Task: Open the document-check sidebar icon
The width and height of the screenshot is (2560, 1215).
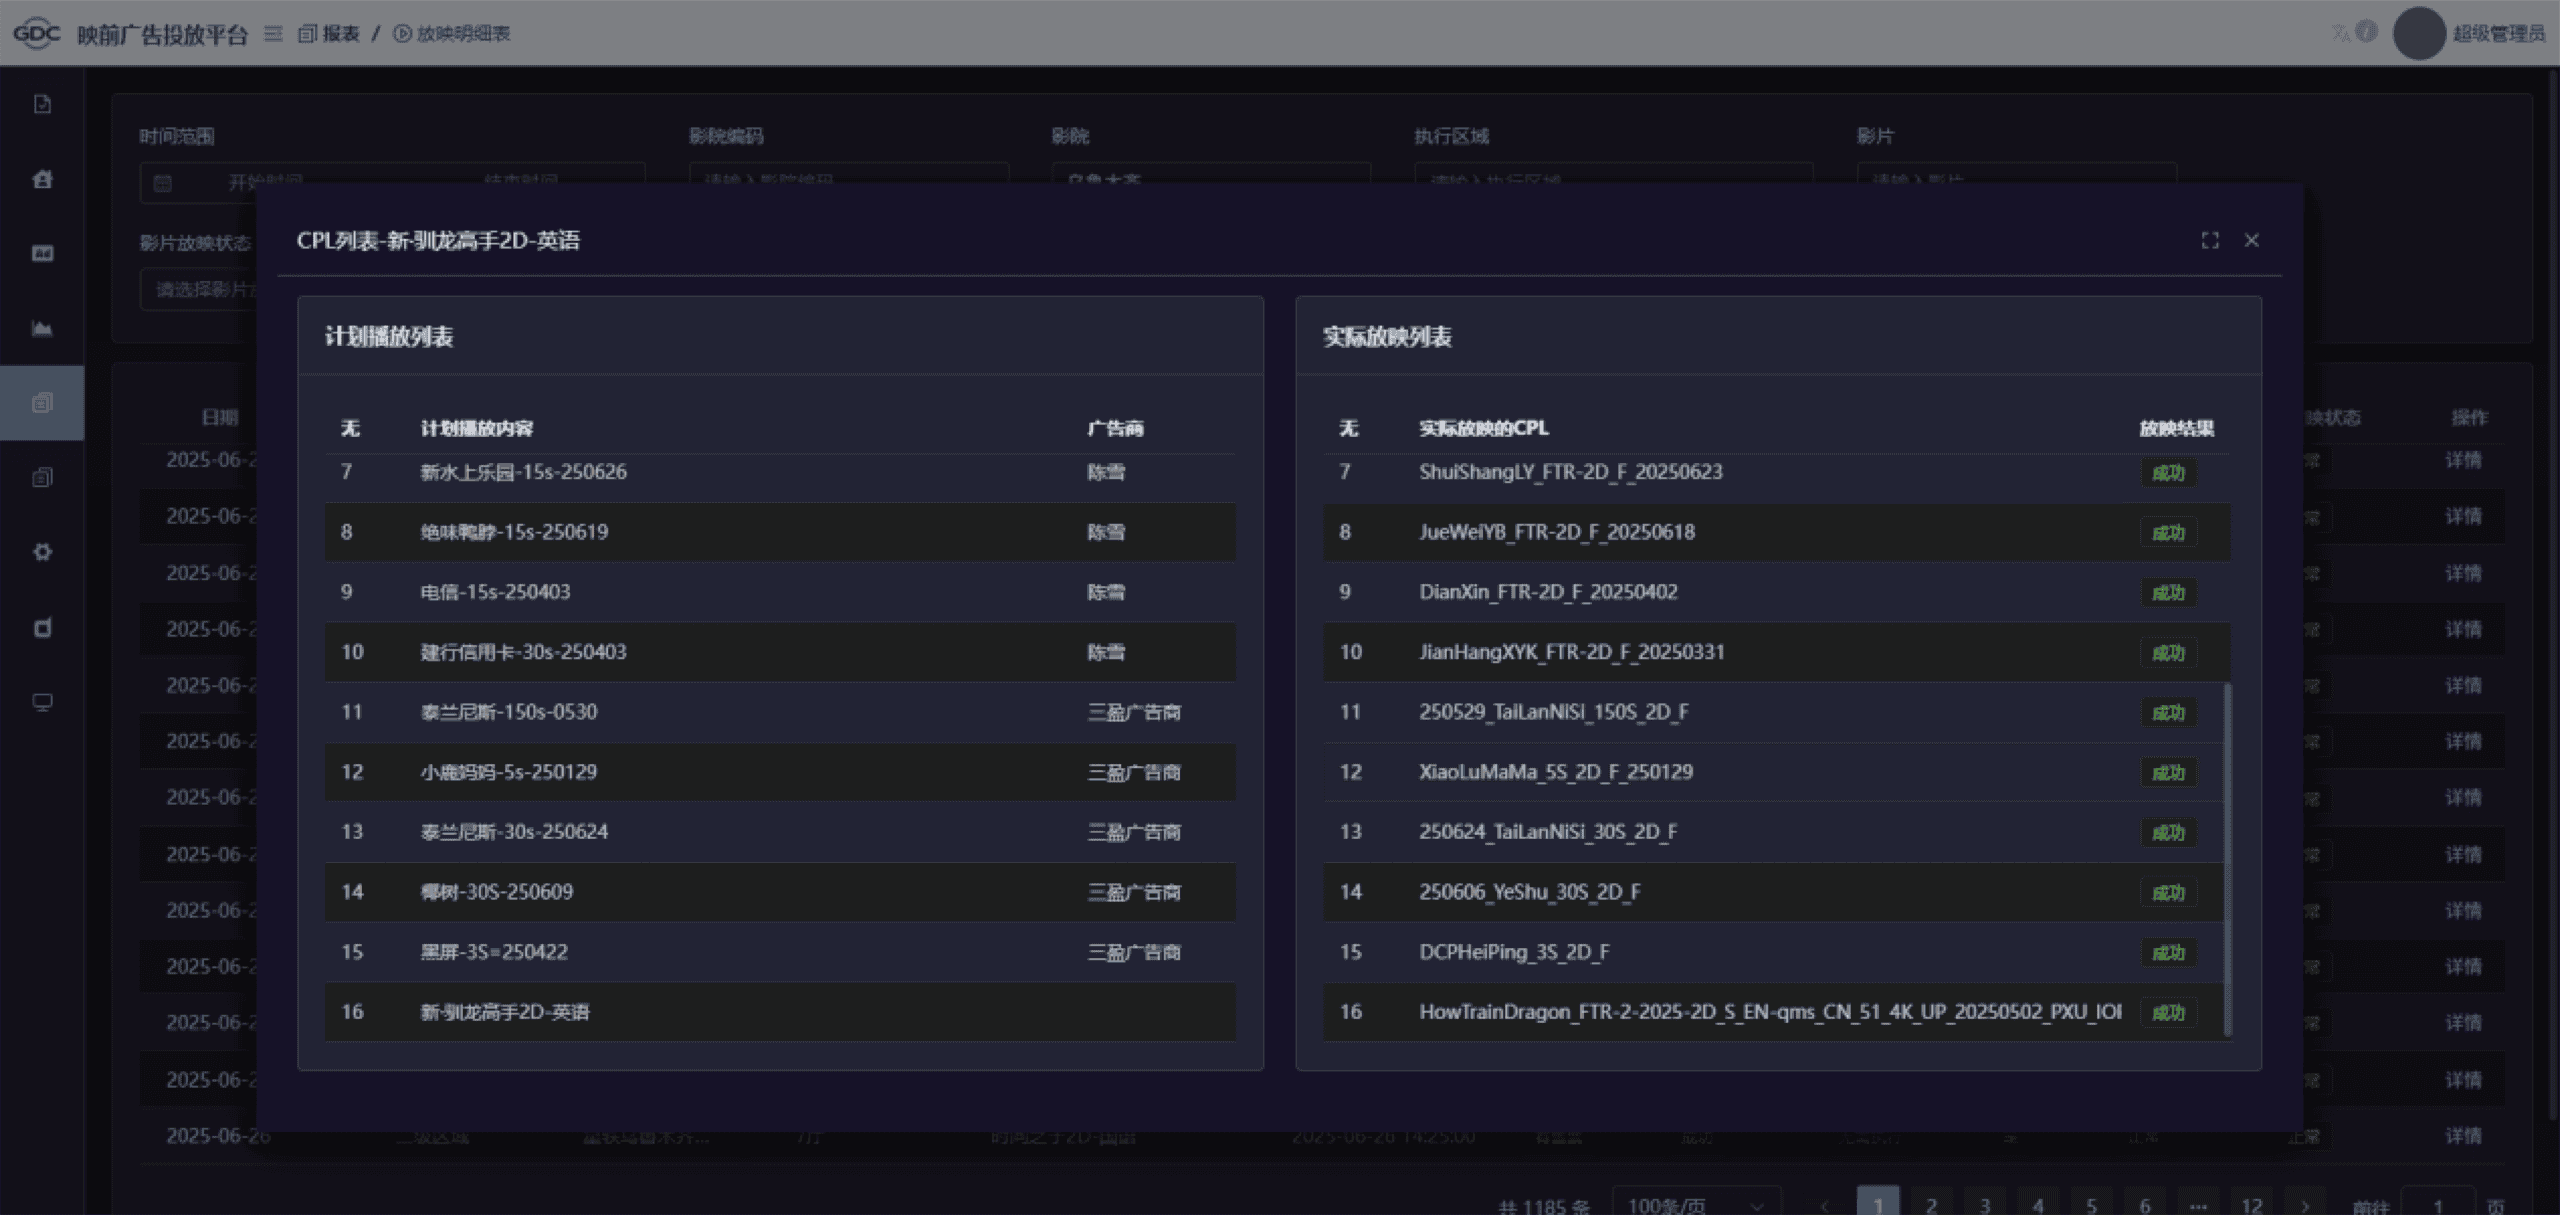Action: tap(42, 104)
